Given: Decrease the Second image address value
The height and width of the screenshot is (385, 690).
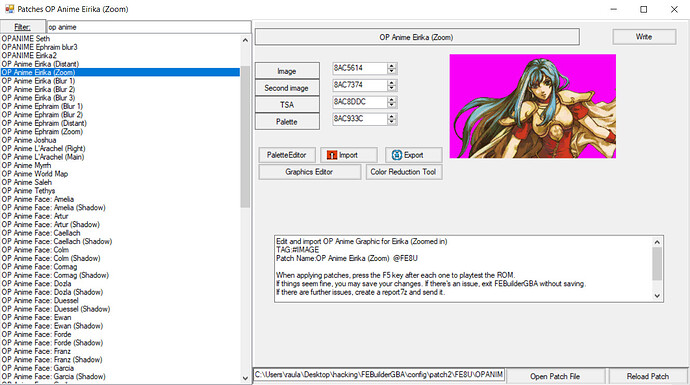Looking at the screenshot, I should click(x=392, y=88).
